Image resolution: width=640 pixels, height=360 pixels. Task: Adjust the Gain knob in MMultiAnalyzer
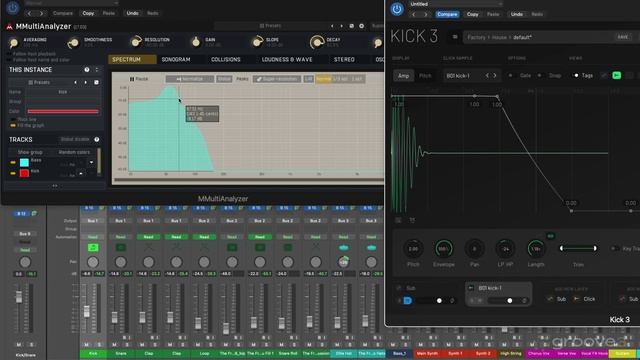pos(196,42)
